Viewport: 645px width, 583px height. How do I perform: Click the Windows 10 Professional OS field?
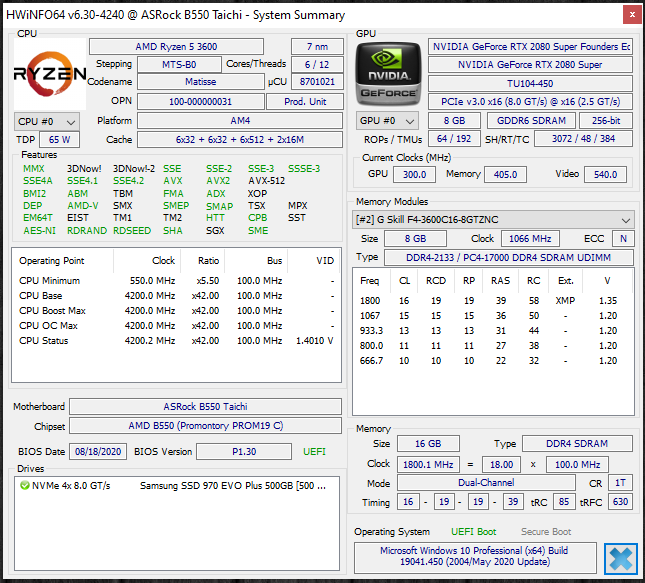(x=475, y=556)
